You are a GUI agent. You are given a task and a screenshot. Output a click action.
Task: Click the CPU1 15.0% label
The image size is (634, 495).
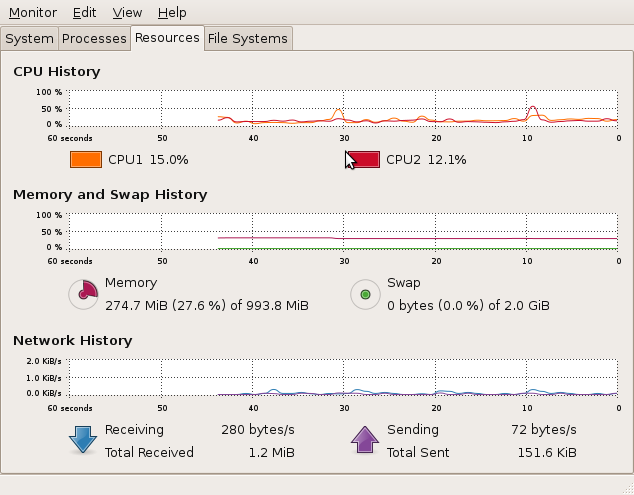(148, 160)
